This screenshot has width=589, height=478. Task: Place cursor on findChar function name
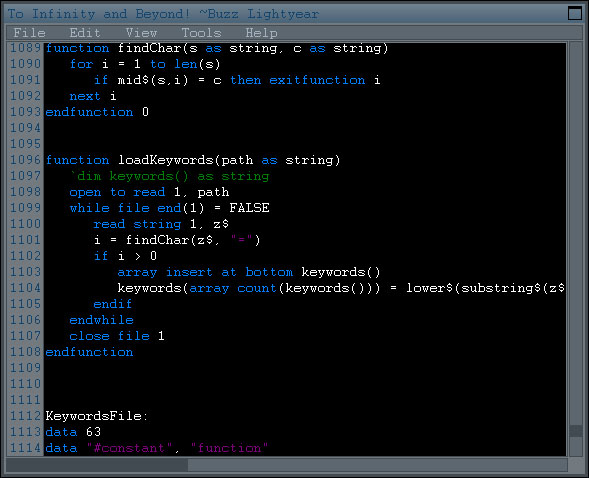tap(150, 48)
